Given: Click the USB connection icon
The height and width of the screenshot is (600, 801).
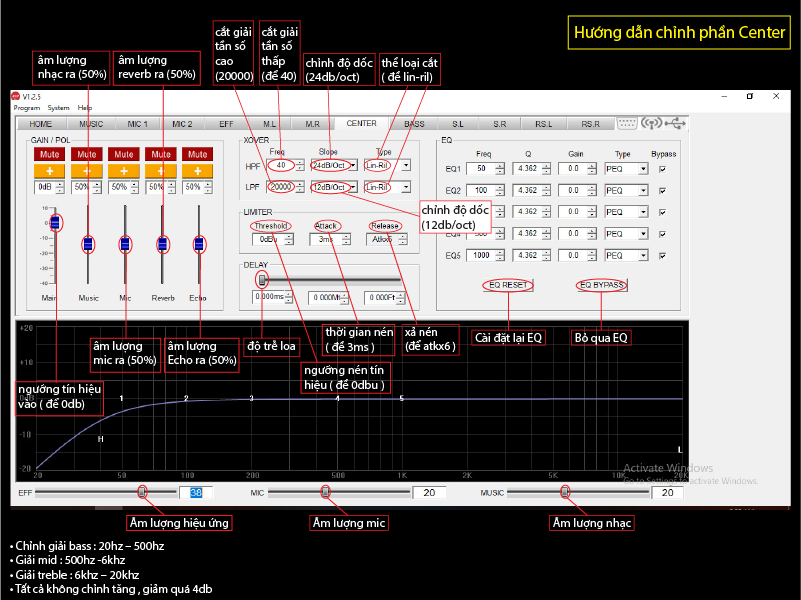Looking at the screenshot, I should click(676, 123).
